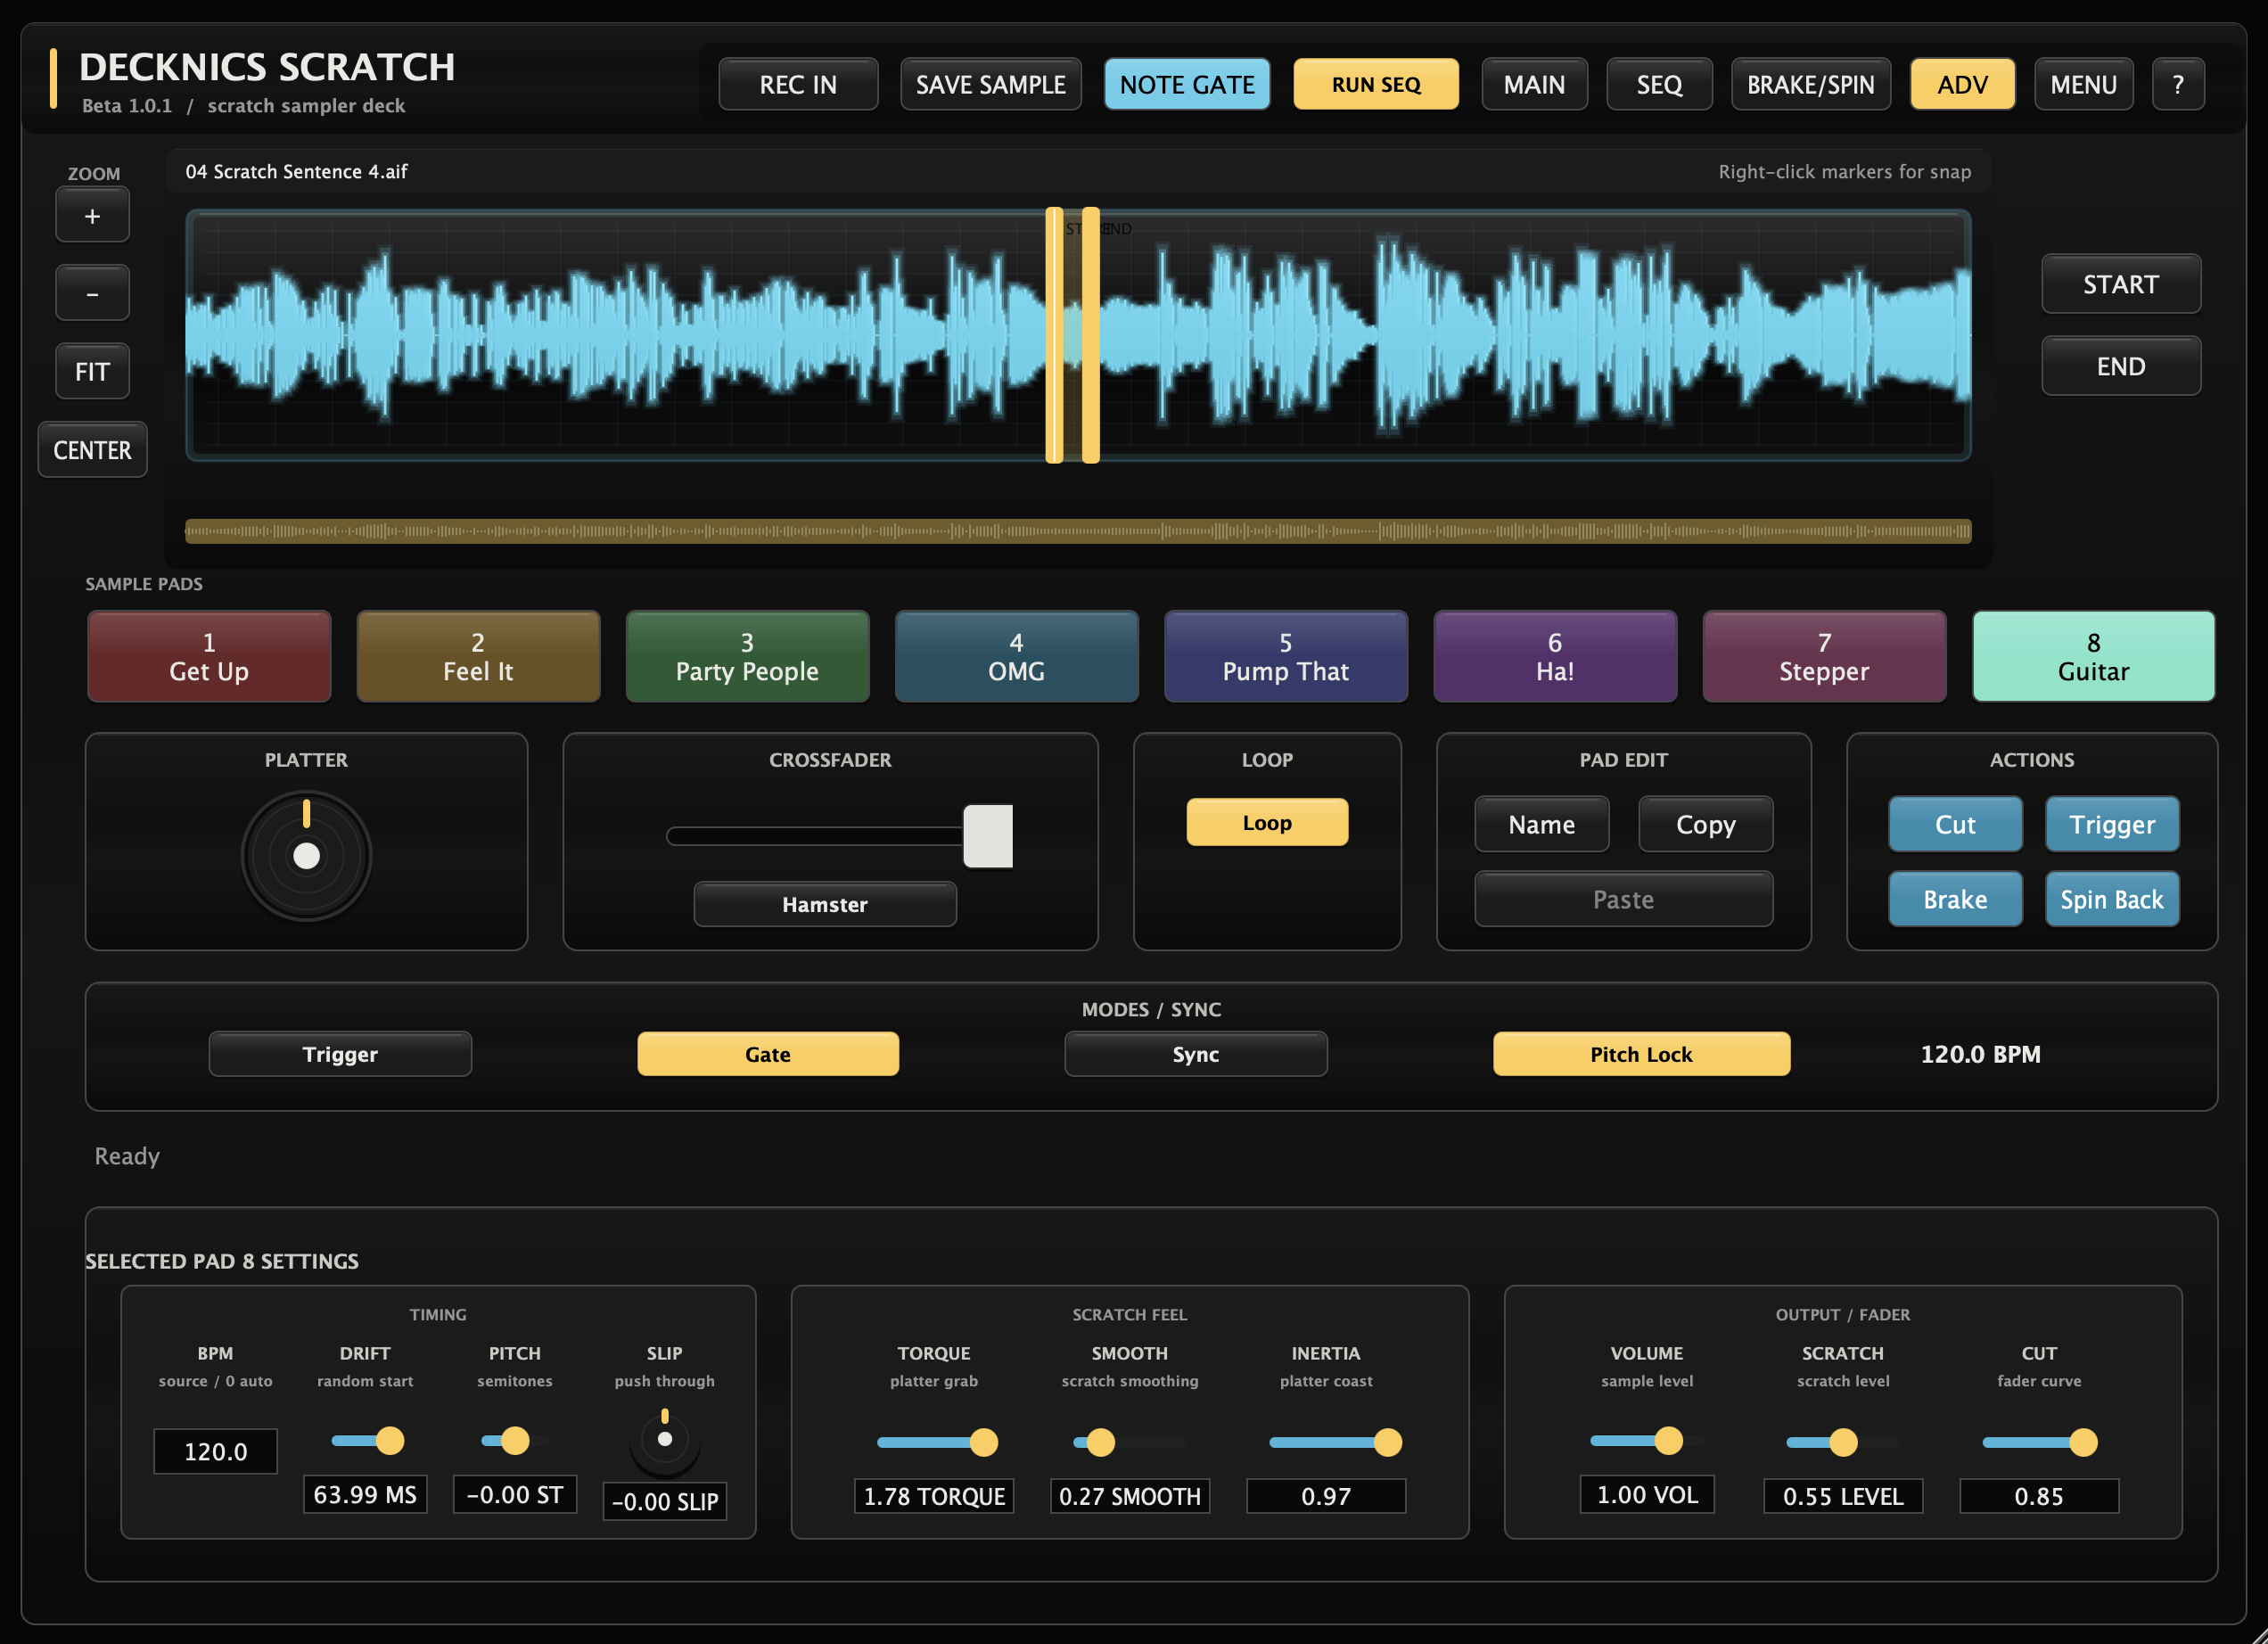This screenshot has height=1644, width=2268.
Task: Click the PITCH semitones slider
Action: click(515, 1441)
